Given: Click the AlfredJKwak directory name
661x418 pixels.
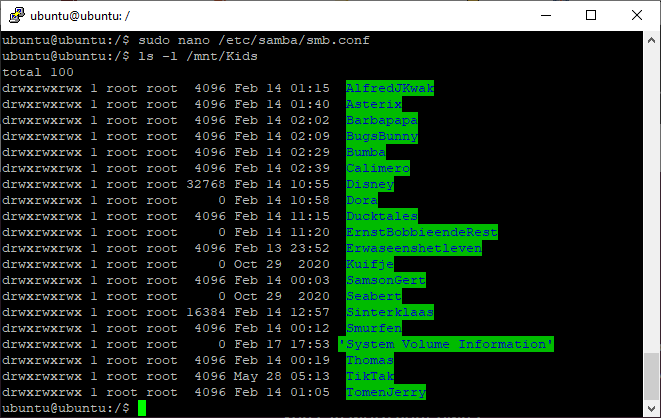Looking at the screenshot, I should (390, 88).
